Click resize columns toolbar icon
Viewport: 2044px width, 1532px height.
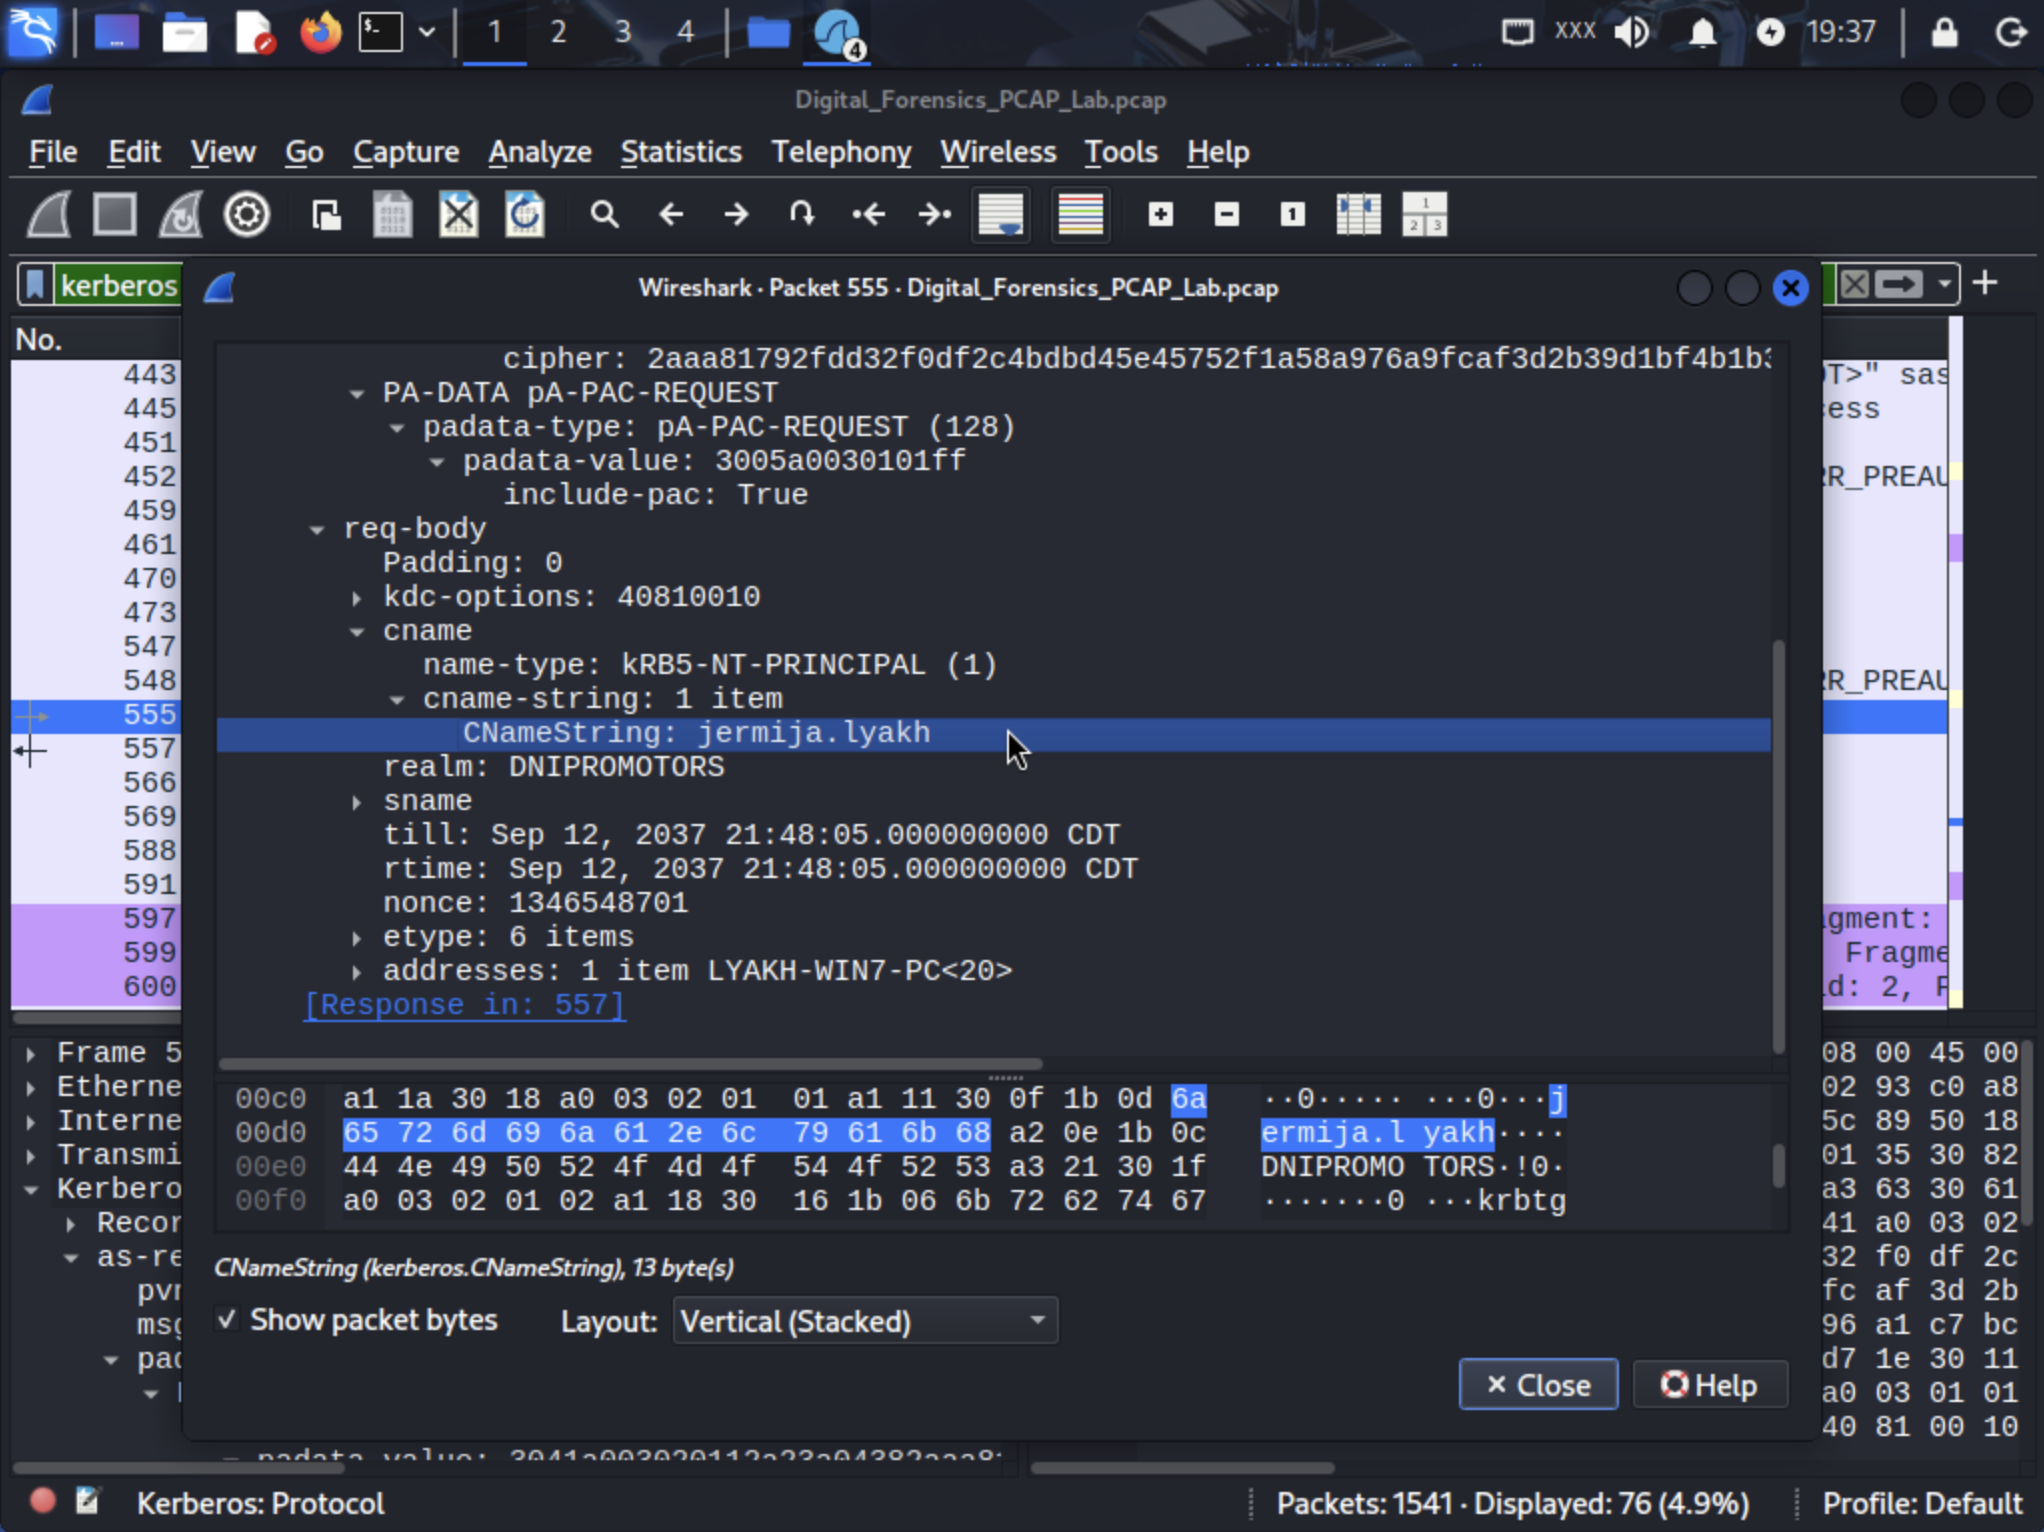1358,214
